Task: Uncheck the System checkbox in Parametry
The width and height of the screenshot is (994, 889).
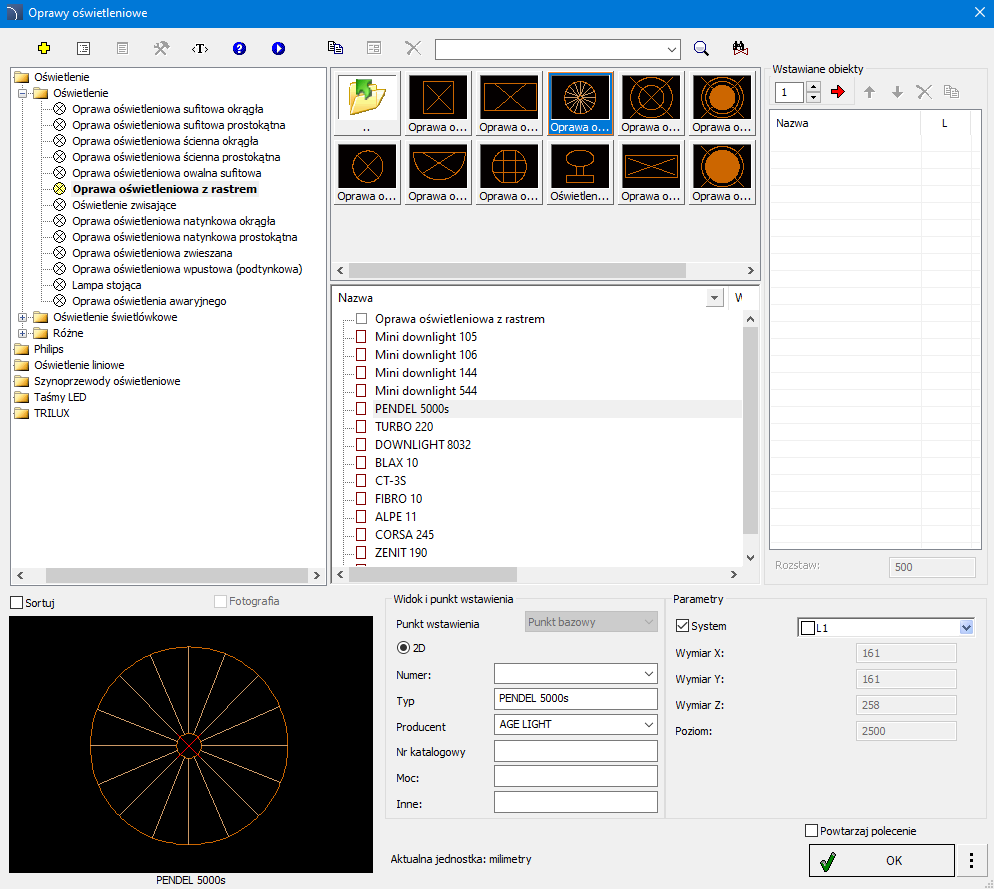Action: pos(683,627)
